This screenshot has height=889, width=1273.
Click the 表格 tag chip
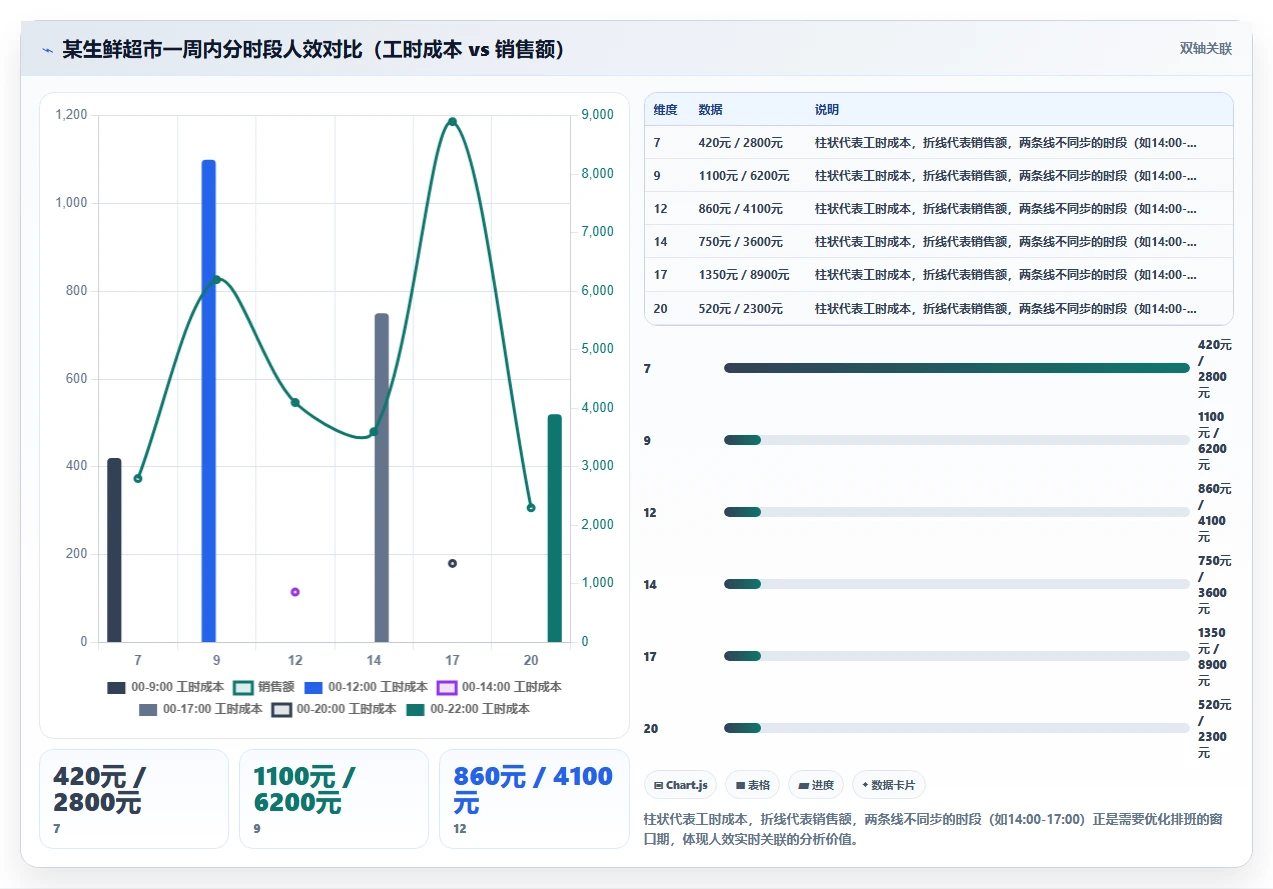point(752,785)
